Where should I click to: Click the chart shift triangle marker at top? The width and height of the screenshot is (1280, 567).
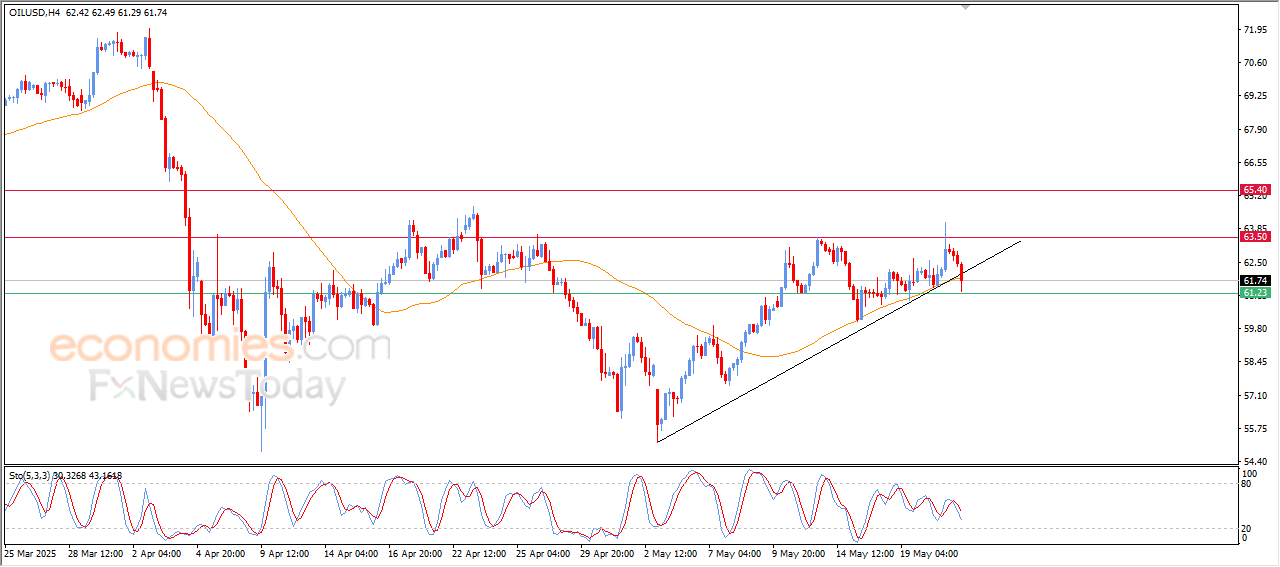pyautogui.click(x=965, y=6)
